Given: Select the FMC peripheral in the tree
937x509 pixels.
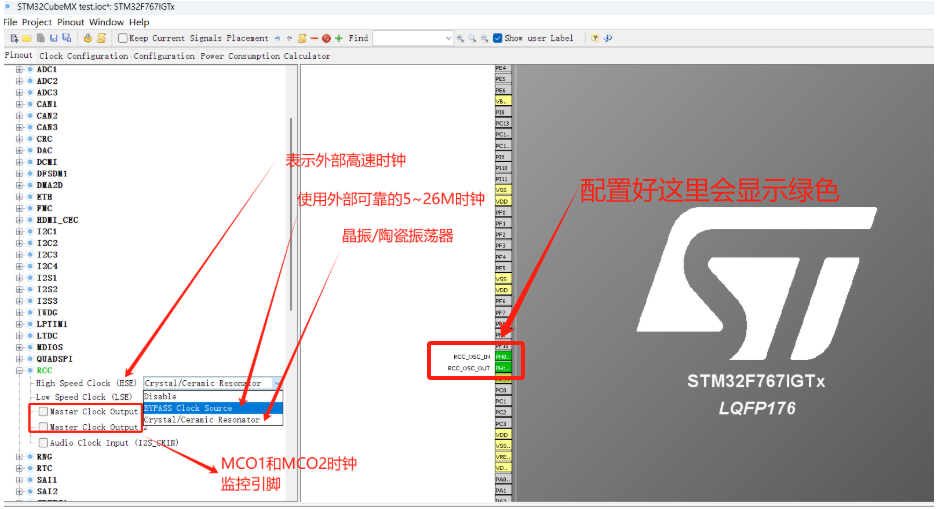Looking at the screenshot, I should [44, 208].
